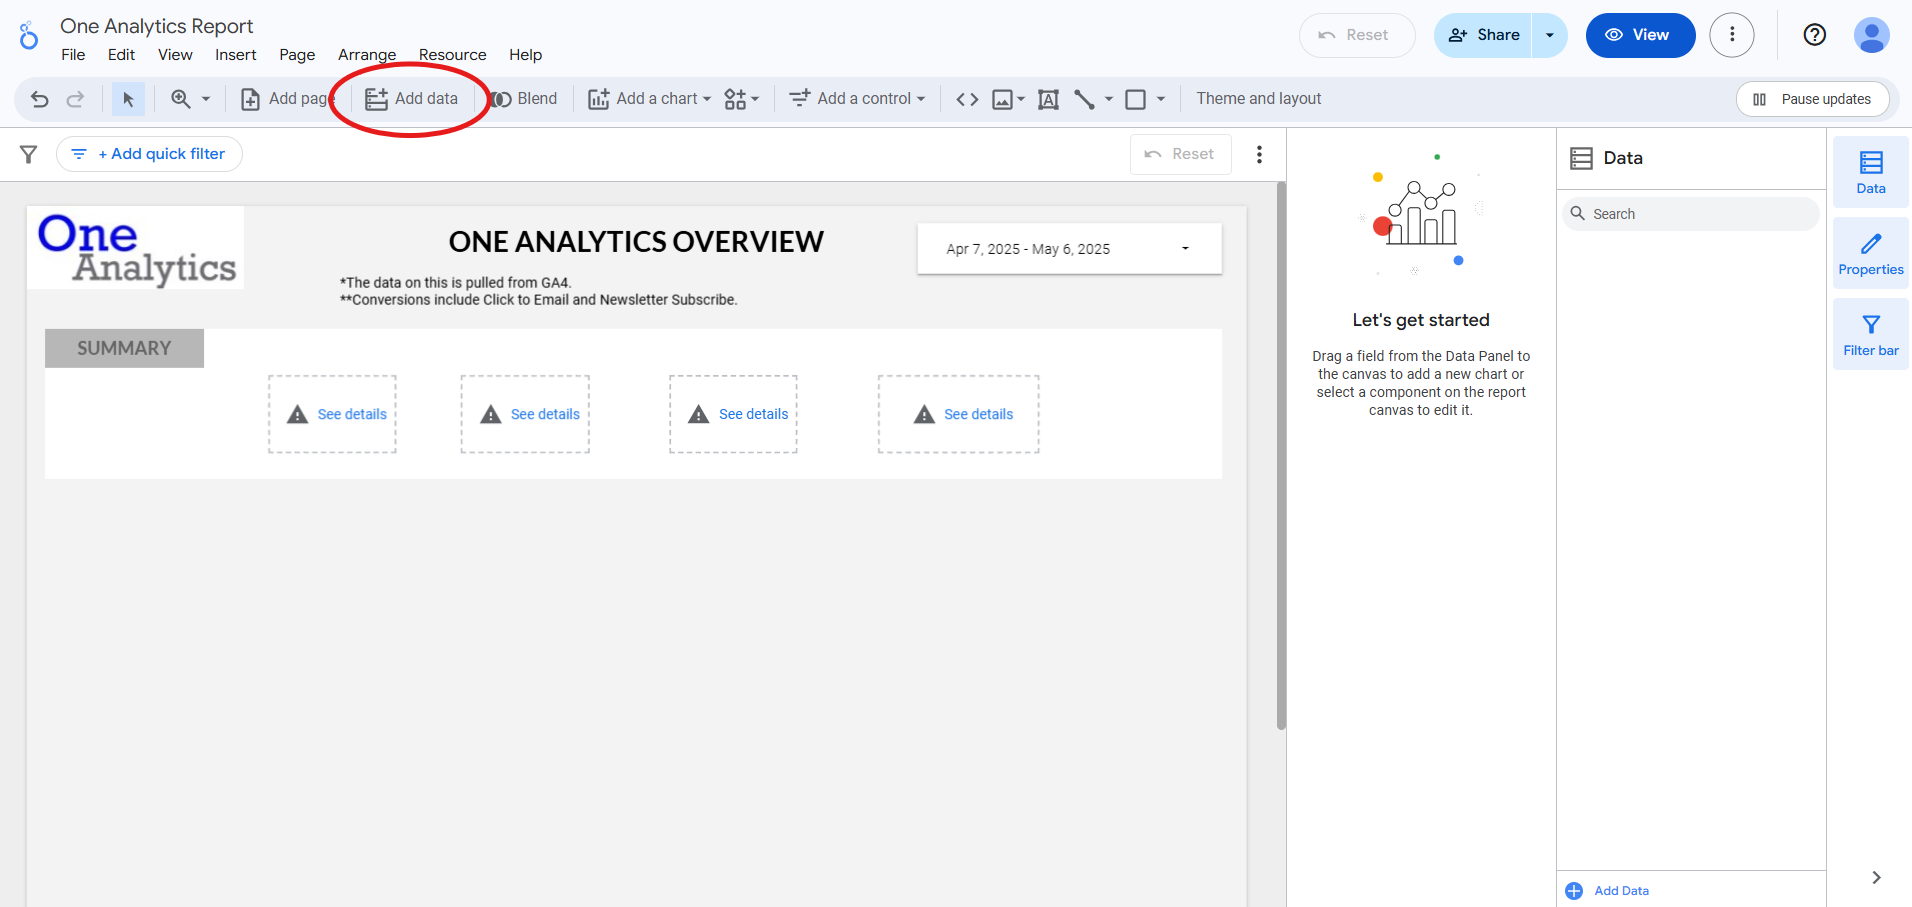
Task: Open the Add a control dropdown
Action: (x=857, y=99)
